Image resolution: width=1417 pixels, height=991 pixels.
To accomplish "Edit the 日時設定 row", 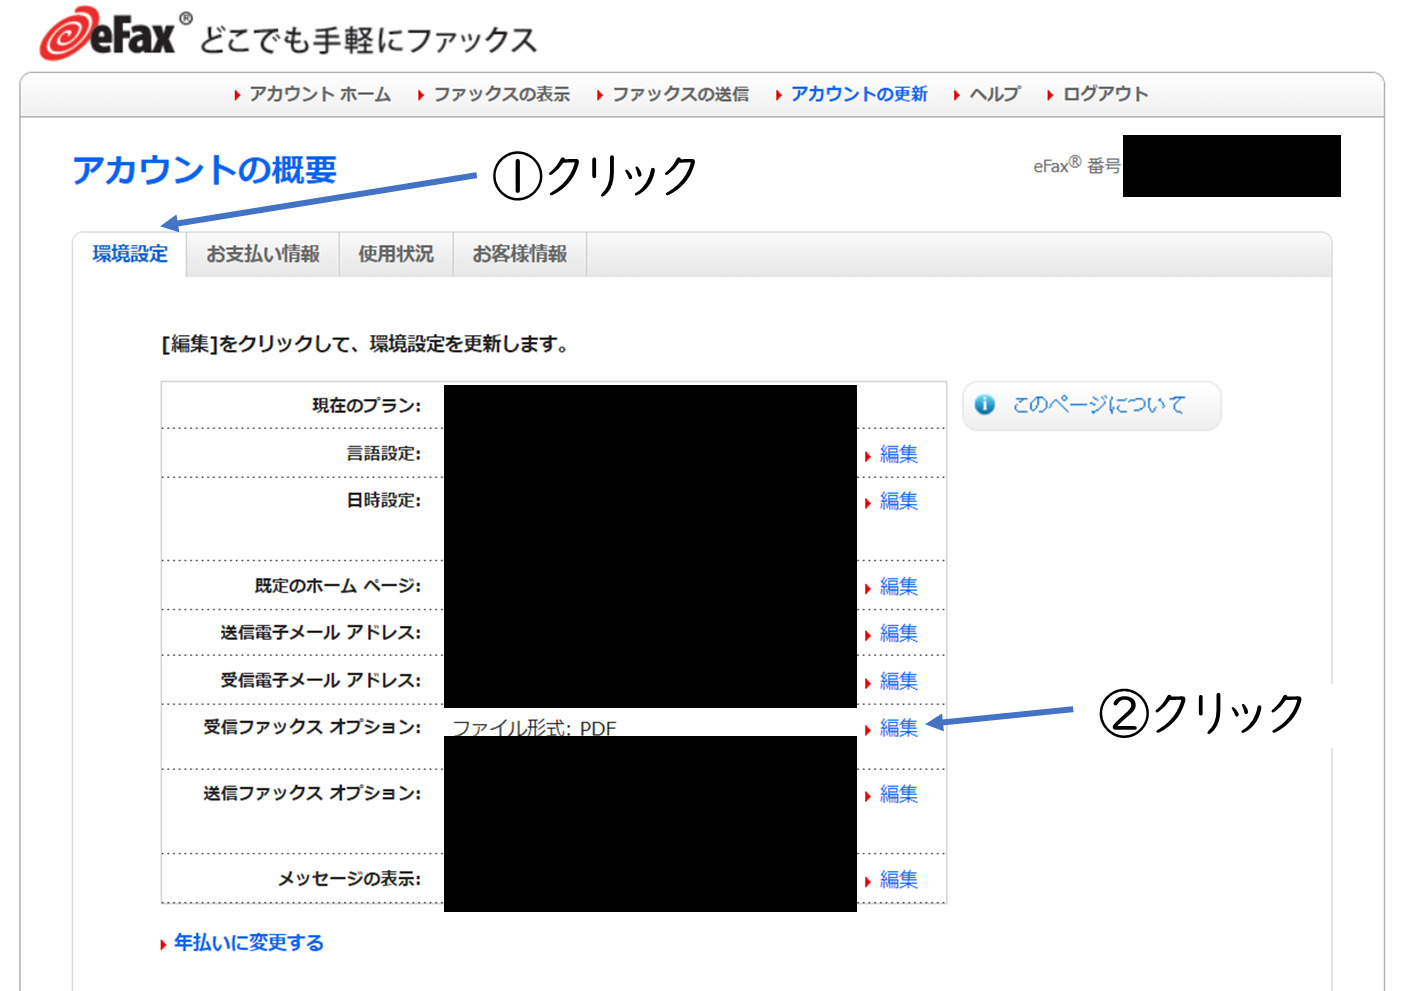I will [x=898, y=502].
